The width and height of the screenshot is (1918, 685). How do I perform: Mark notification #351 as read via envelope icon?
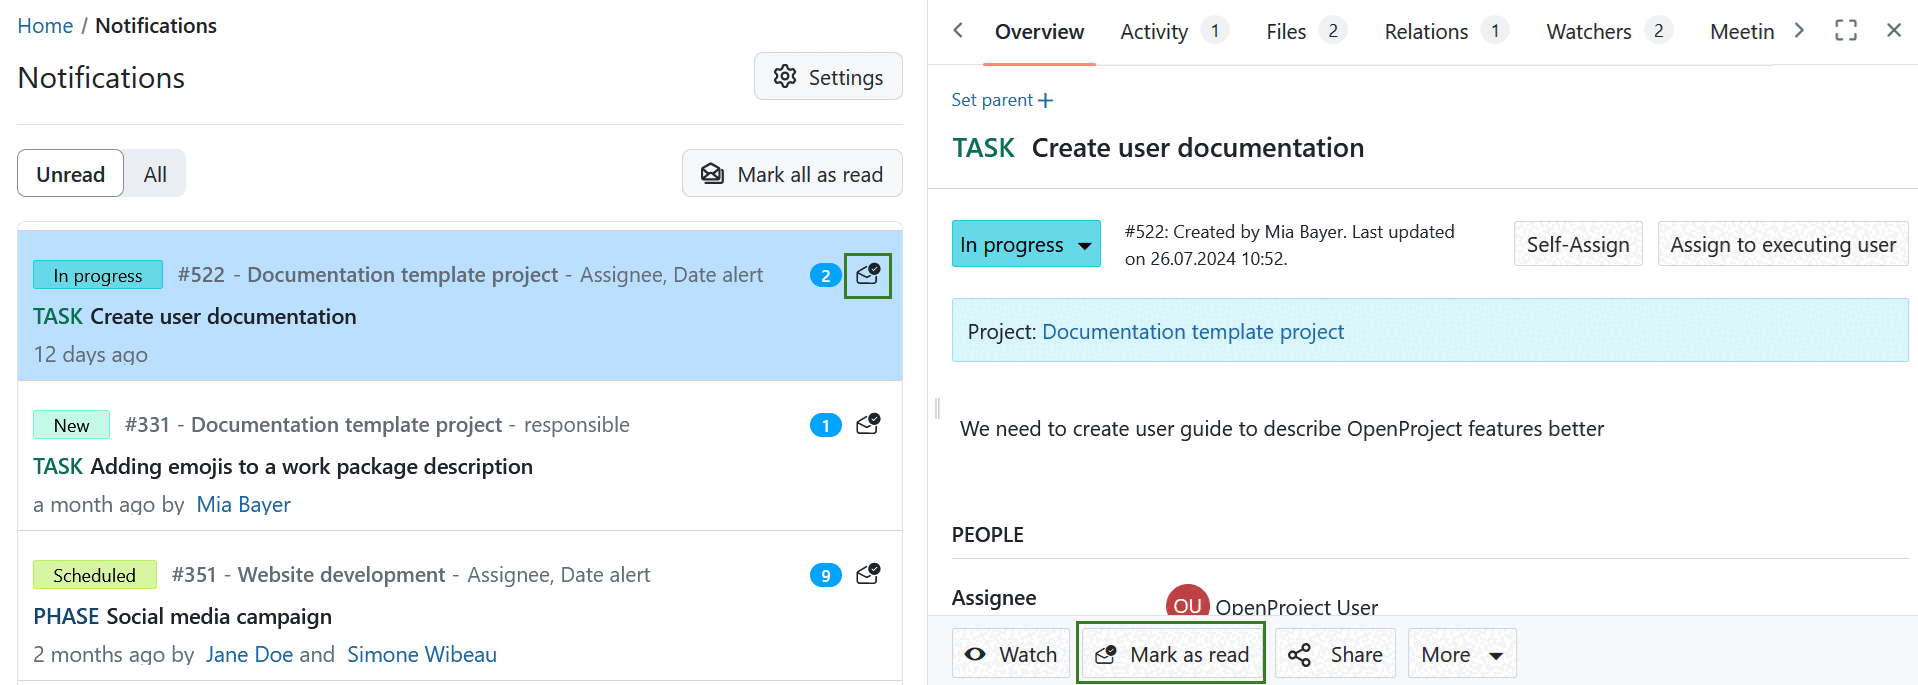pyautogui.click(x=867, y=575)
